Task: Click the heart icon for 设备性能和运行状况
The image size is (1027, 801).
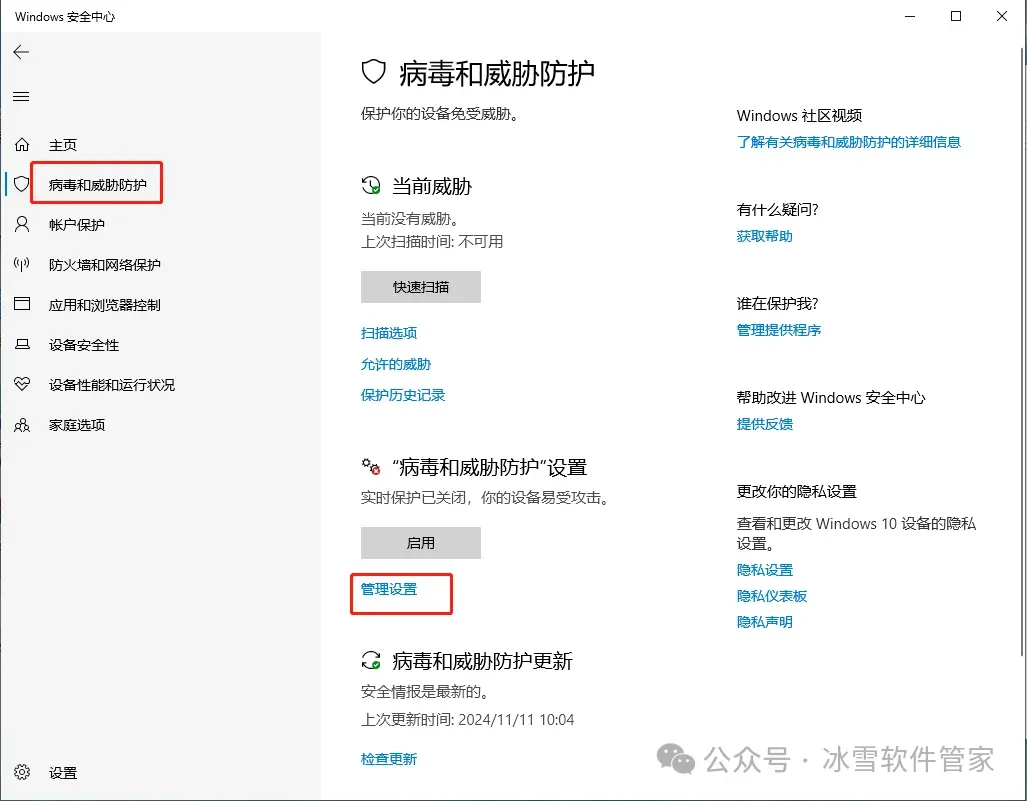Action: [22, 384]
